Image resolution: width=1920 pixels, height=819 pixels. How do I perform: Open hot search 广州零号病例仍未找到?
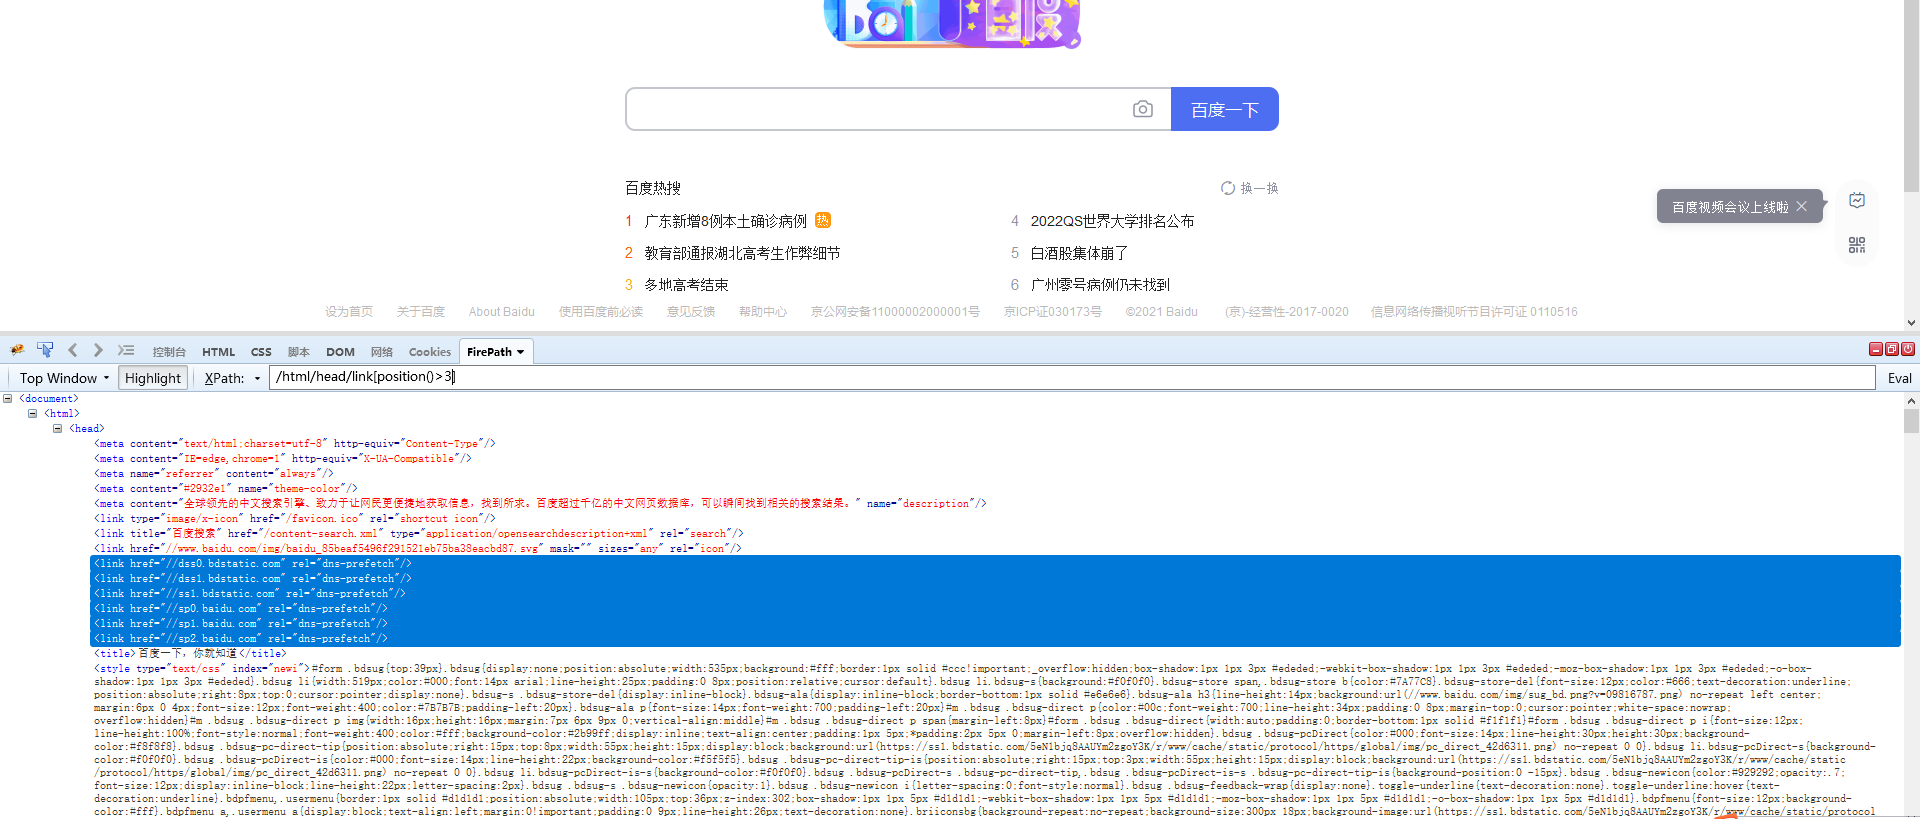tap(1100, 285)
